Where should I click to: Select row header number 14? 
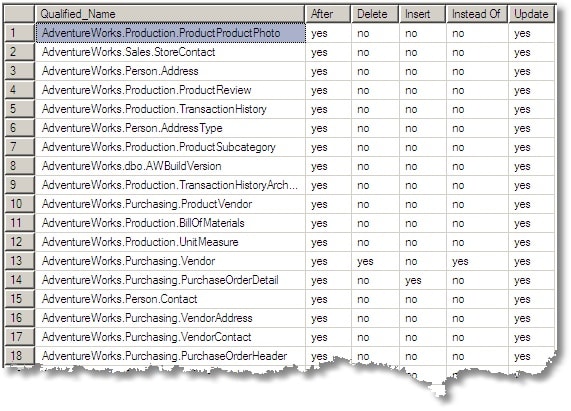coord(19,280)
